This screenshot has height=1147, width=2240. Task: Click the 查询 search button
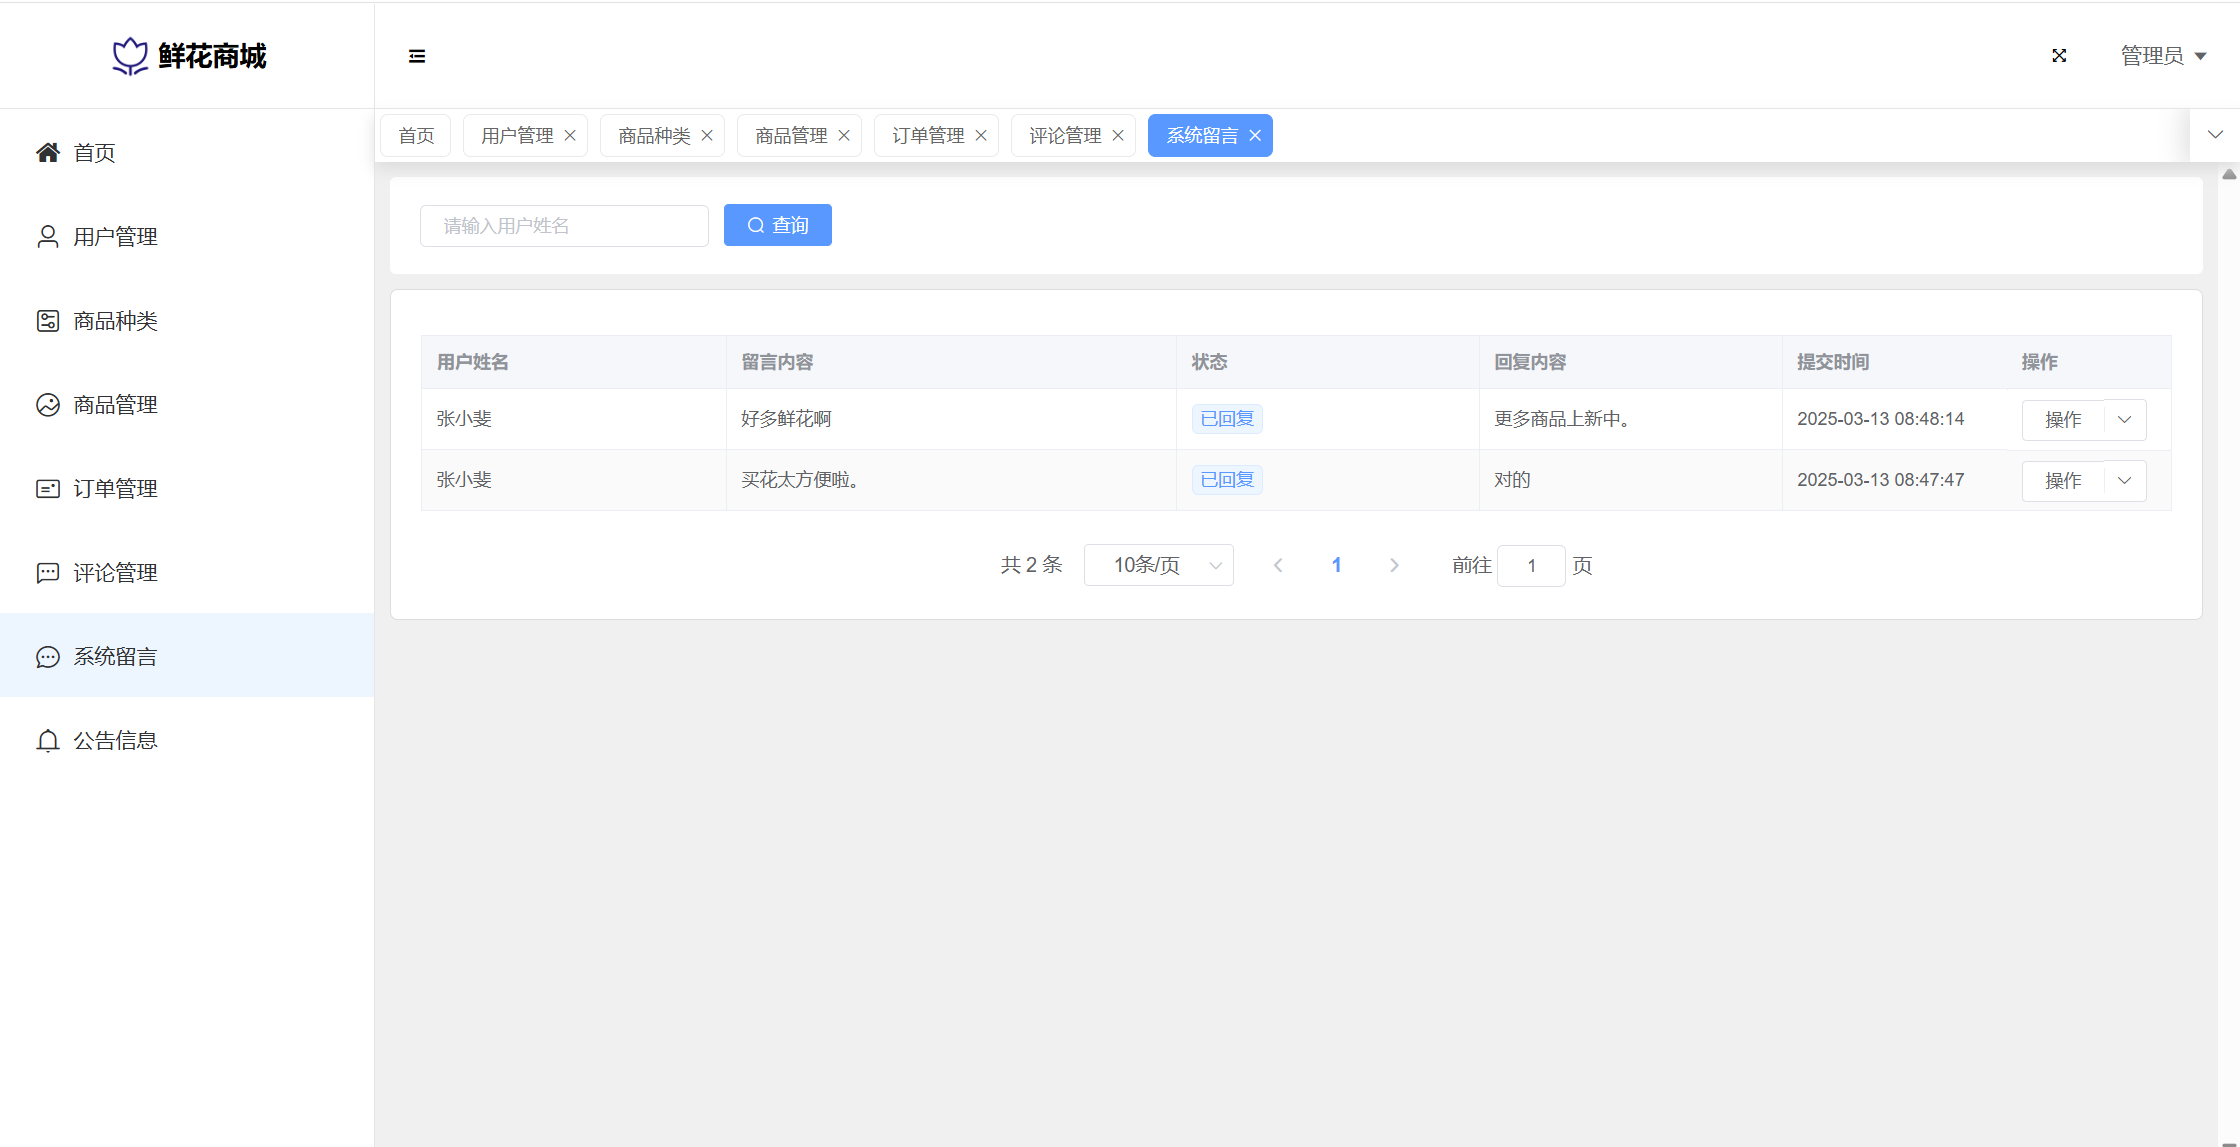point(777,225)
